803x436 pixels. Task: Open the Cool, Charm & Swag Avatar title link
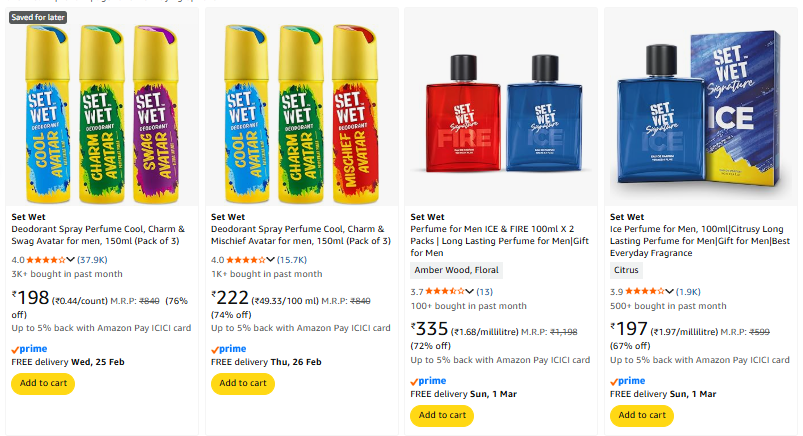(100, 234)
